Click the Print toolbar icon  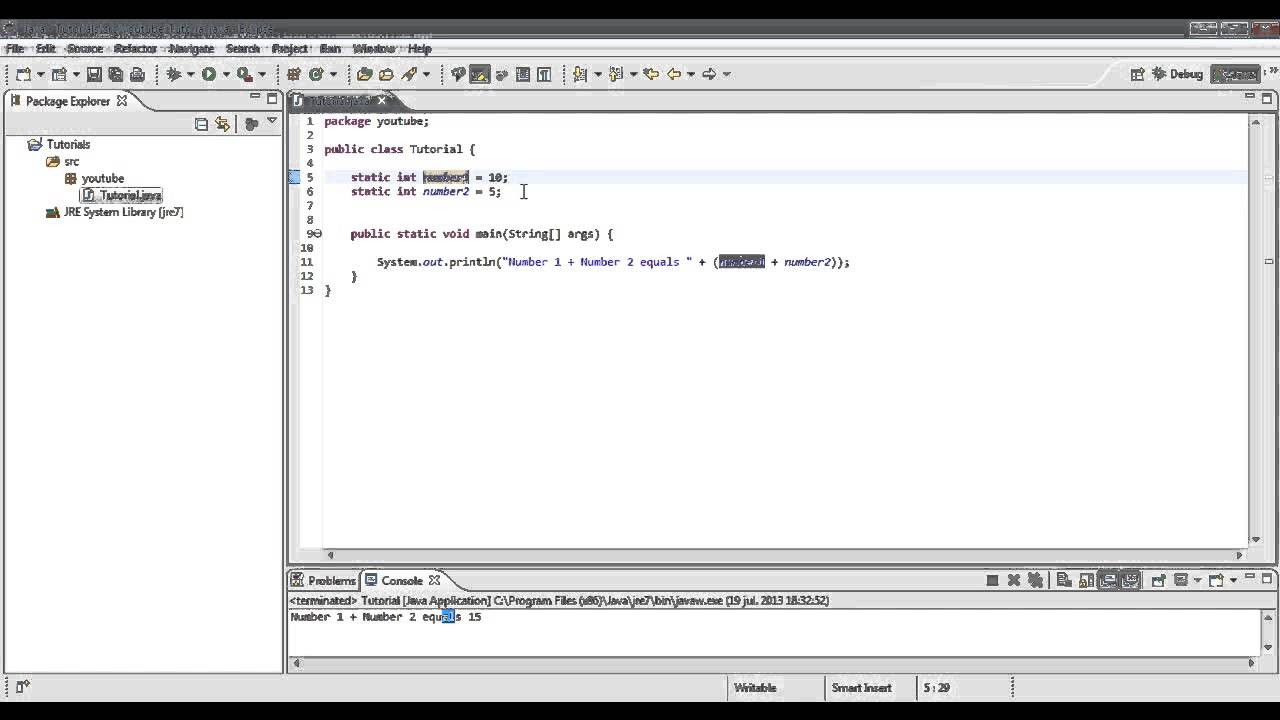pos(138,74)
